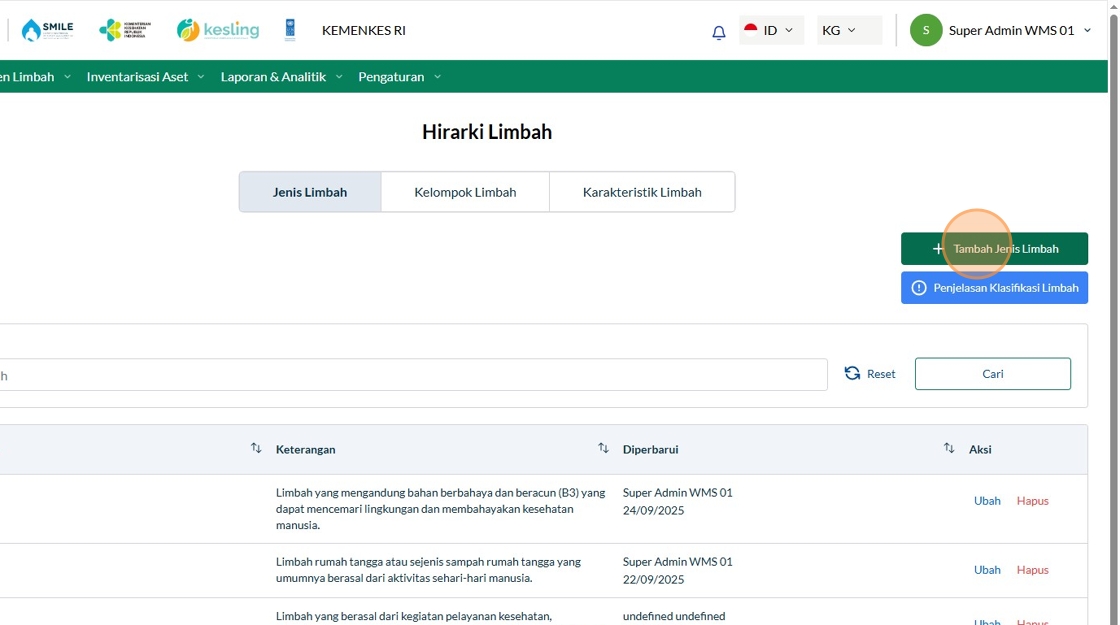Viewport: 1120px width, 625px height.
Task: Click Ubah for the B3 waste row
Action: tap(987, 501)
